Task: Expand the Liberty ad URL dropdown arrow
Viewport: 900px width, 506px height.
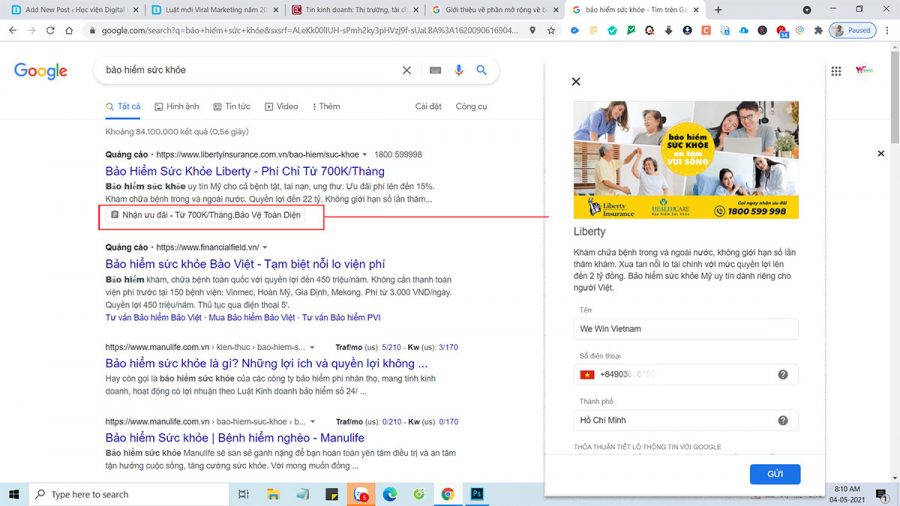Action: click(x=364, y=155)
